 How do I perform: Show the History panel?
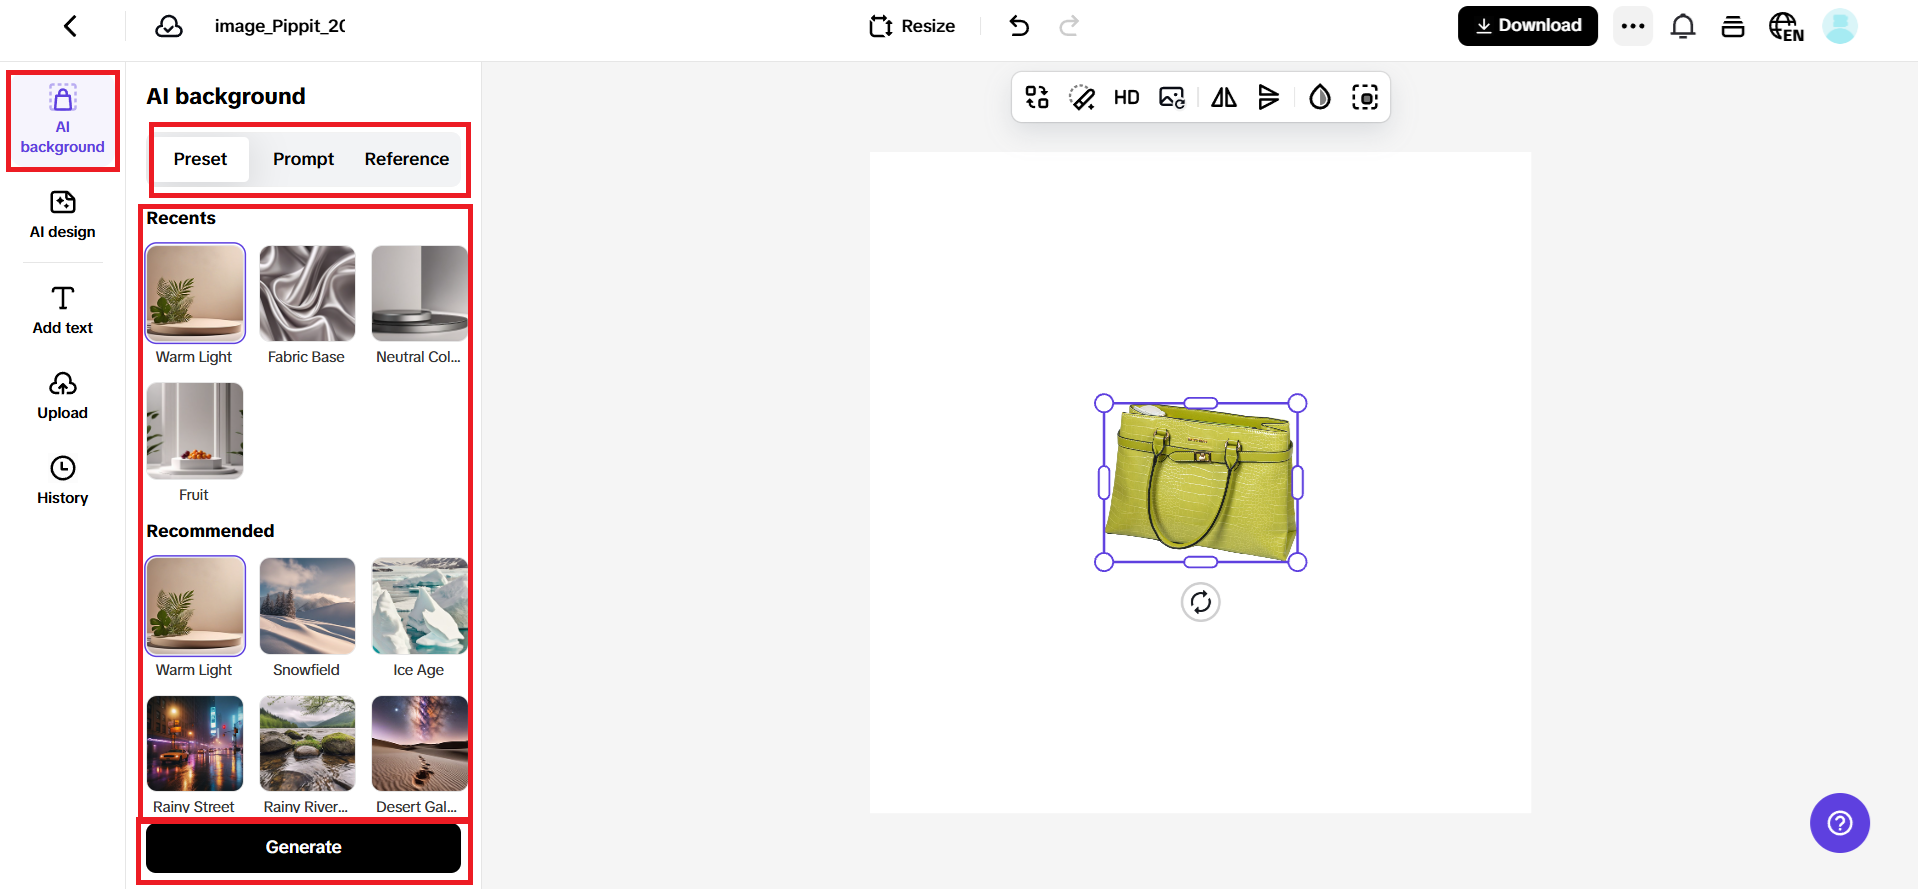pyautogui.click(x=63, y=482)
